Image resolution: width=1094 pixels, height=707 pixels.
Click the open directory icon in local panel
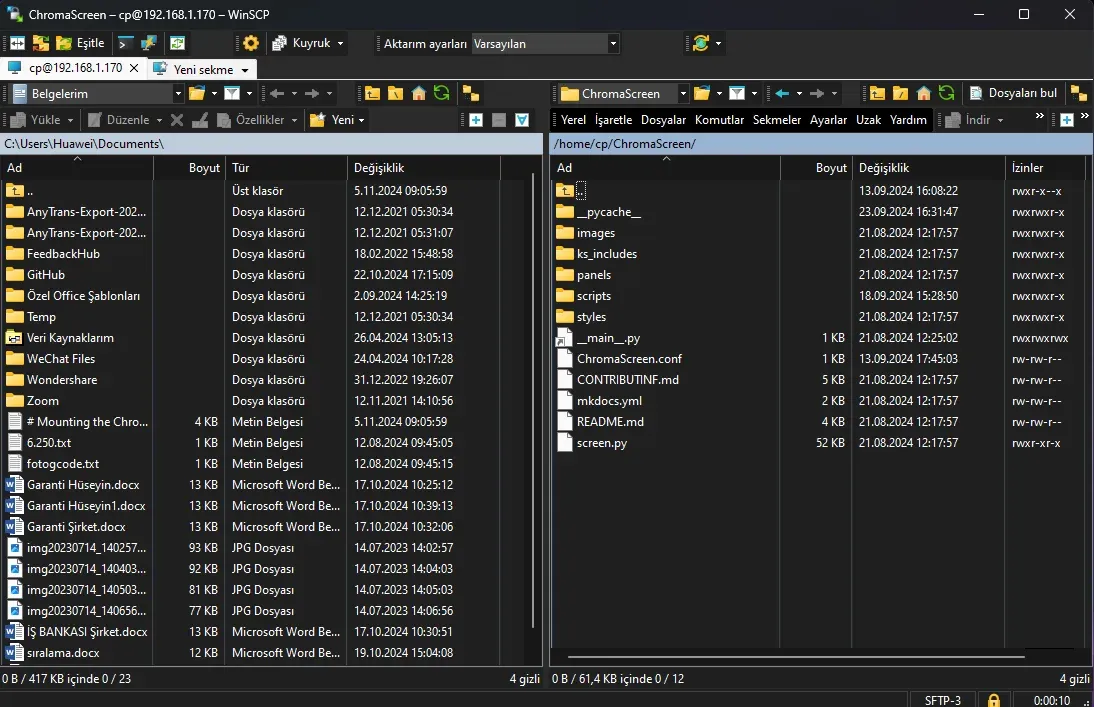[197, 94]
